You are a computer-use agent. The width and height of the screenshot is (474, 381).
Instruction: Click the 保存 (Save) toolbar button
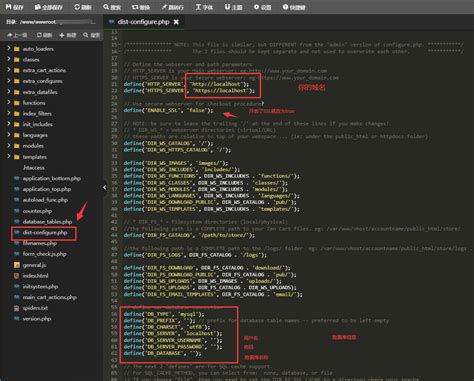[15, 7]
